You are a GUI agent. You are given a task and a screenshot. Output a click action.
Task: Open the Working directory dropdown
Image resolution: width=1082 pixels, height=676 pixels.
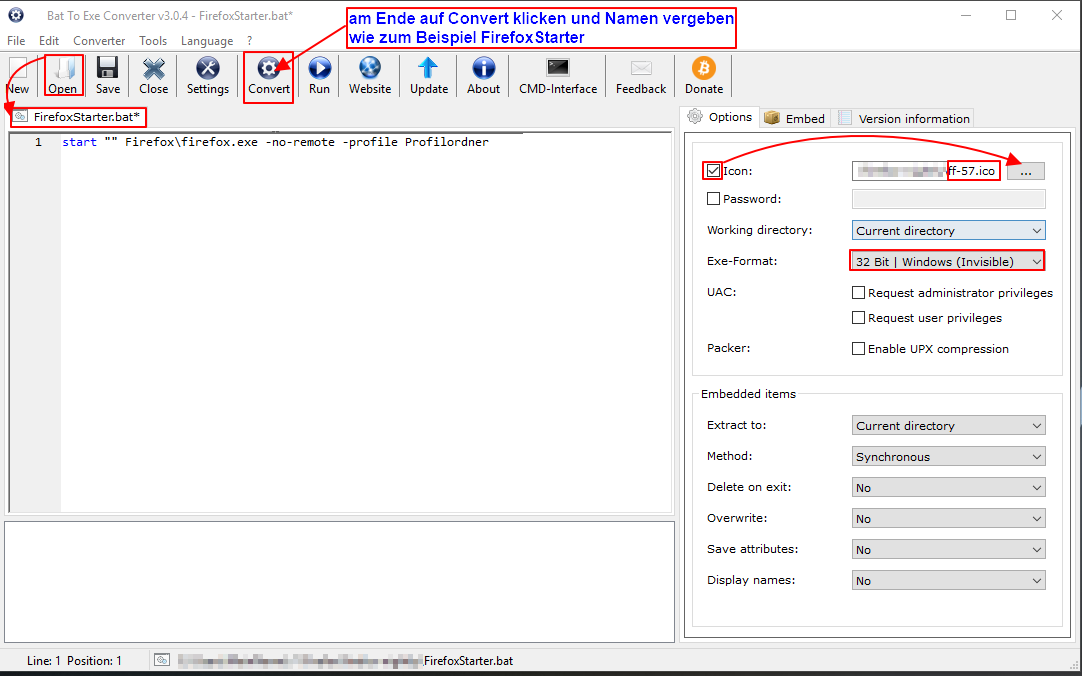pyautogui.click(x=948, y=230)
